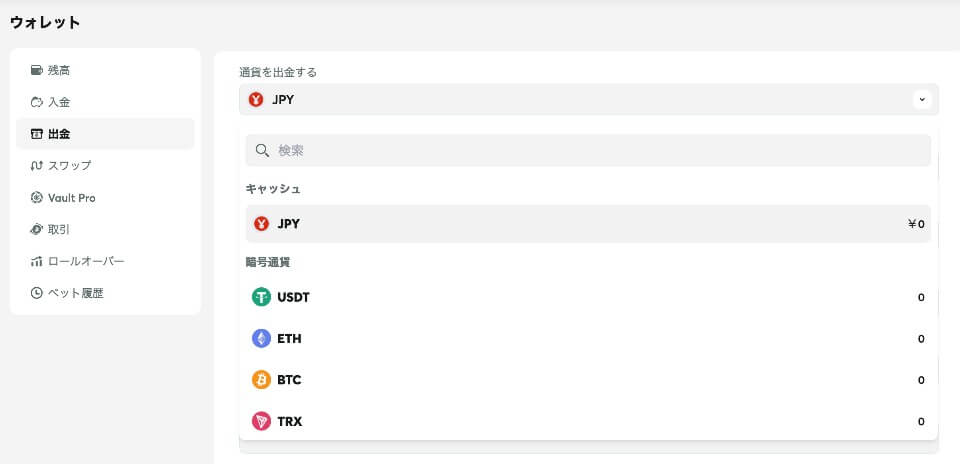
Task: Click the deposit (入金) piggy bank icon
Action: [37, 102]
